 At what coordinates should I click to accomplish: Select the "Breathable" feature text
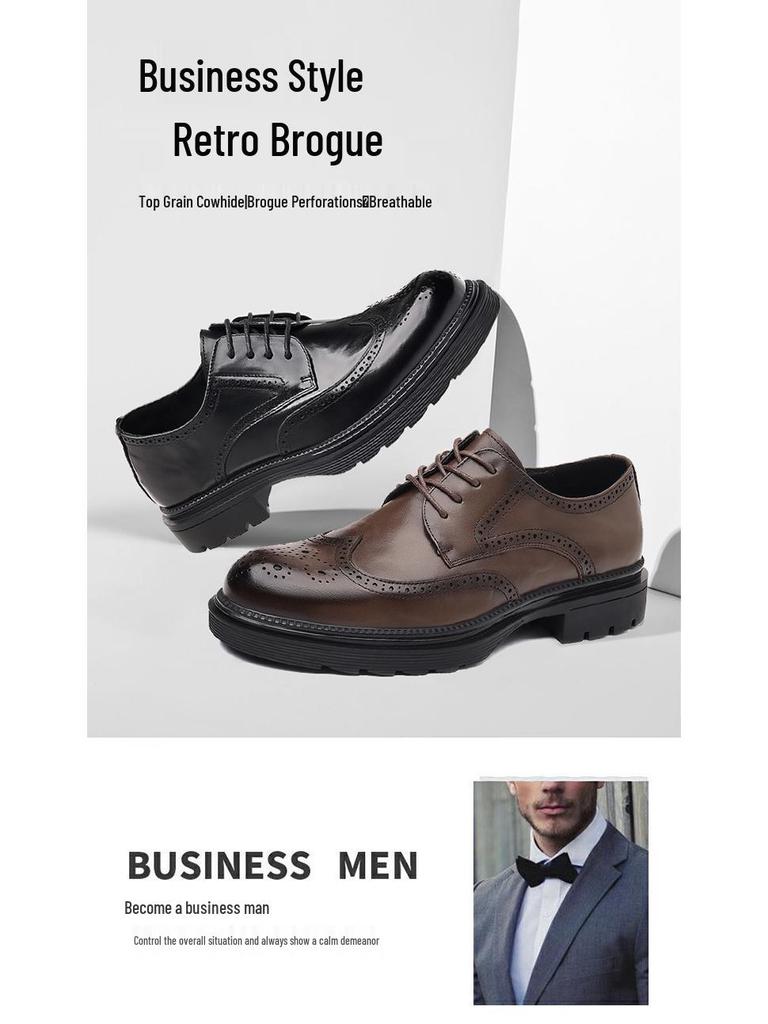coord(400,202)
